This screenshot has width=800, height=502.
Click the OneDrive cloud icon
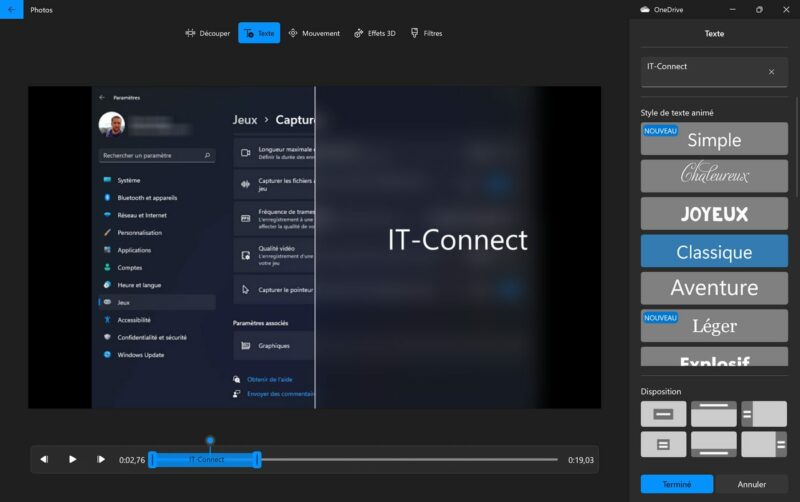(x=645, y=9)
